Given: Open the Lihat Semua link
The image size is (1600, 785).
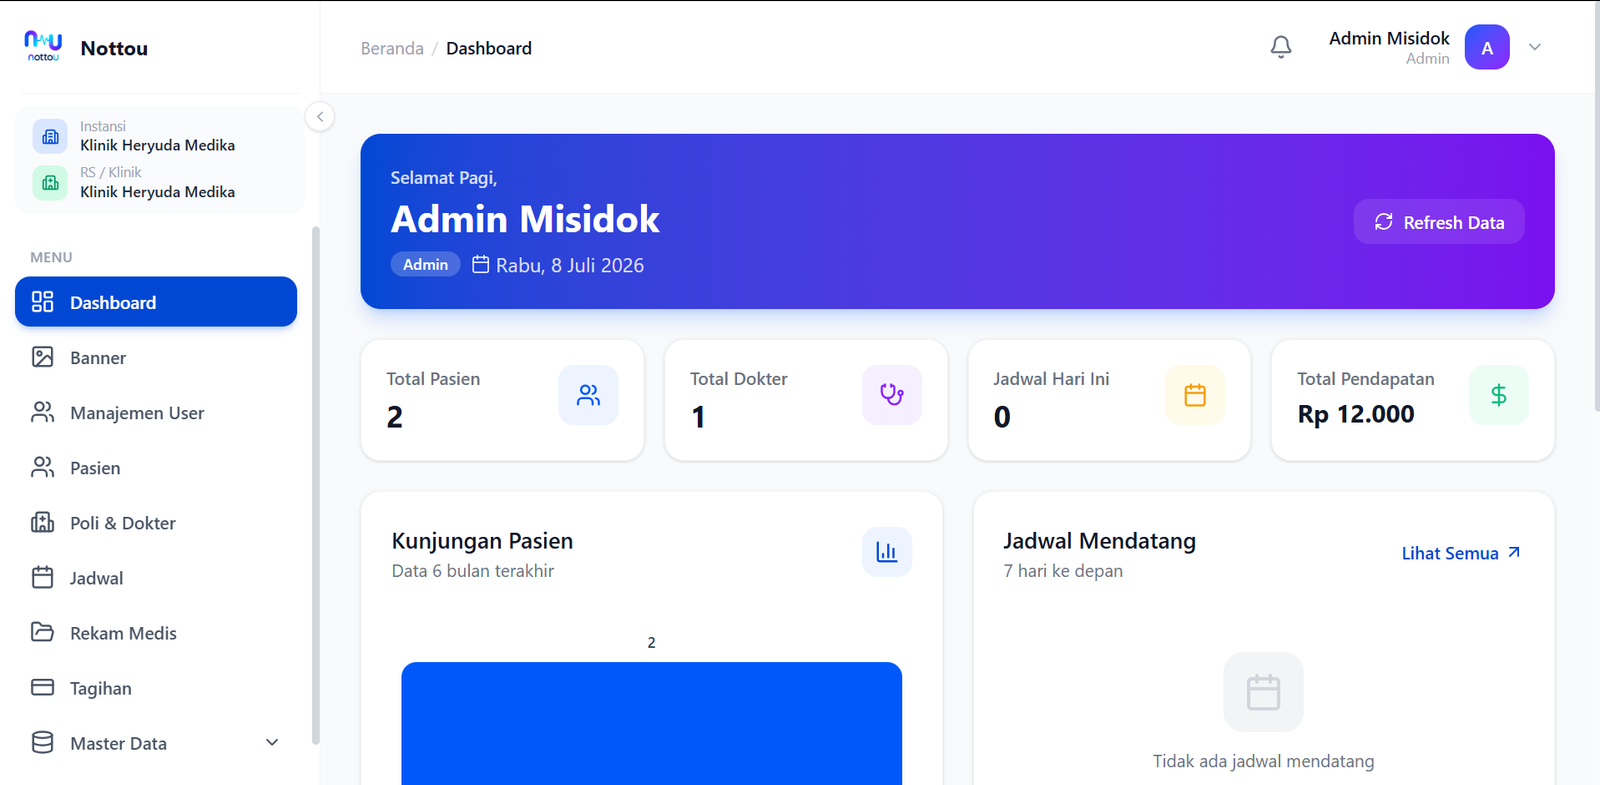Looking at the screenshot, I should point(1461,553).
